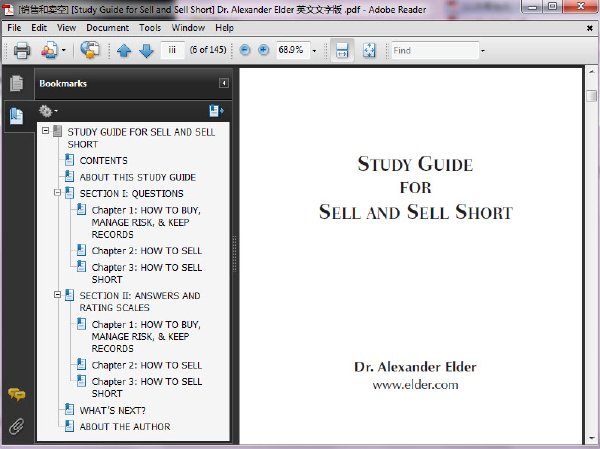Open the Pages thumbnails panel icon
This screenshot has width=600, height=449.
16,83
